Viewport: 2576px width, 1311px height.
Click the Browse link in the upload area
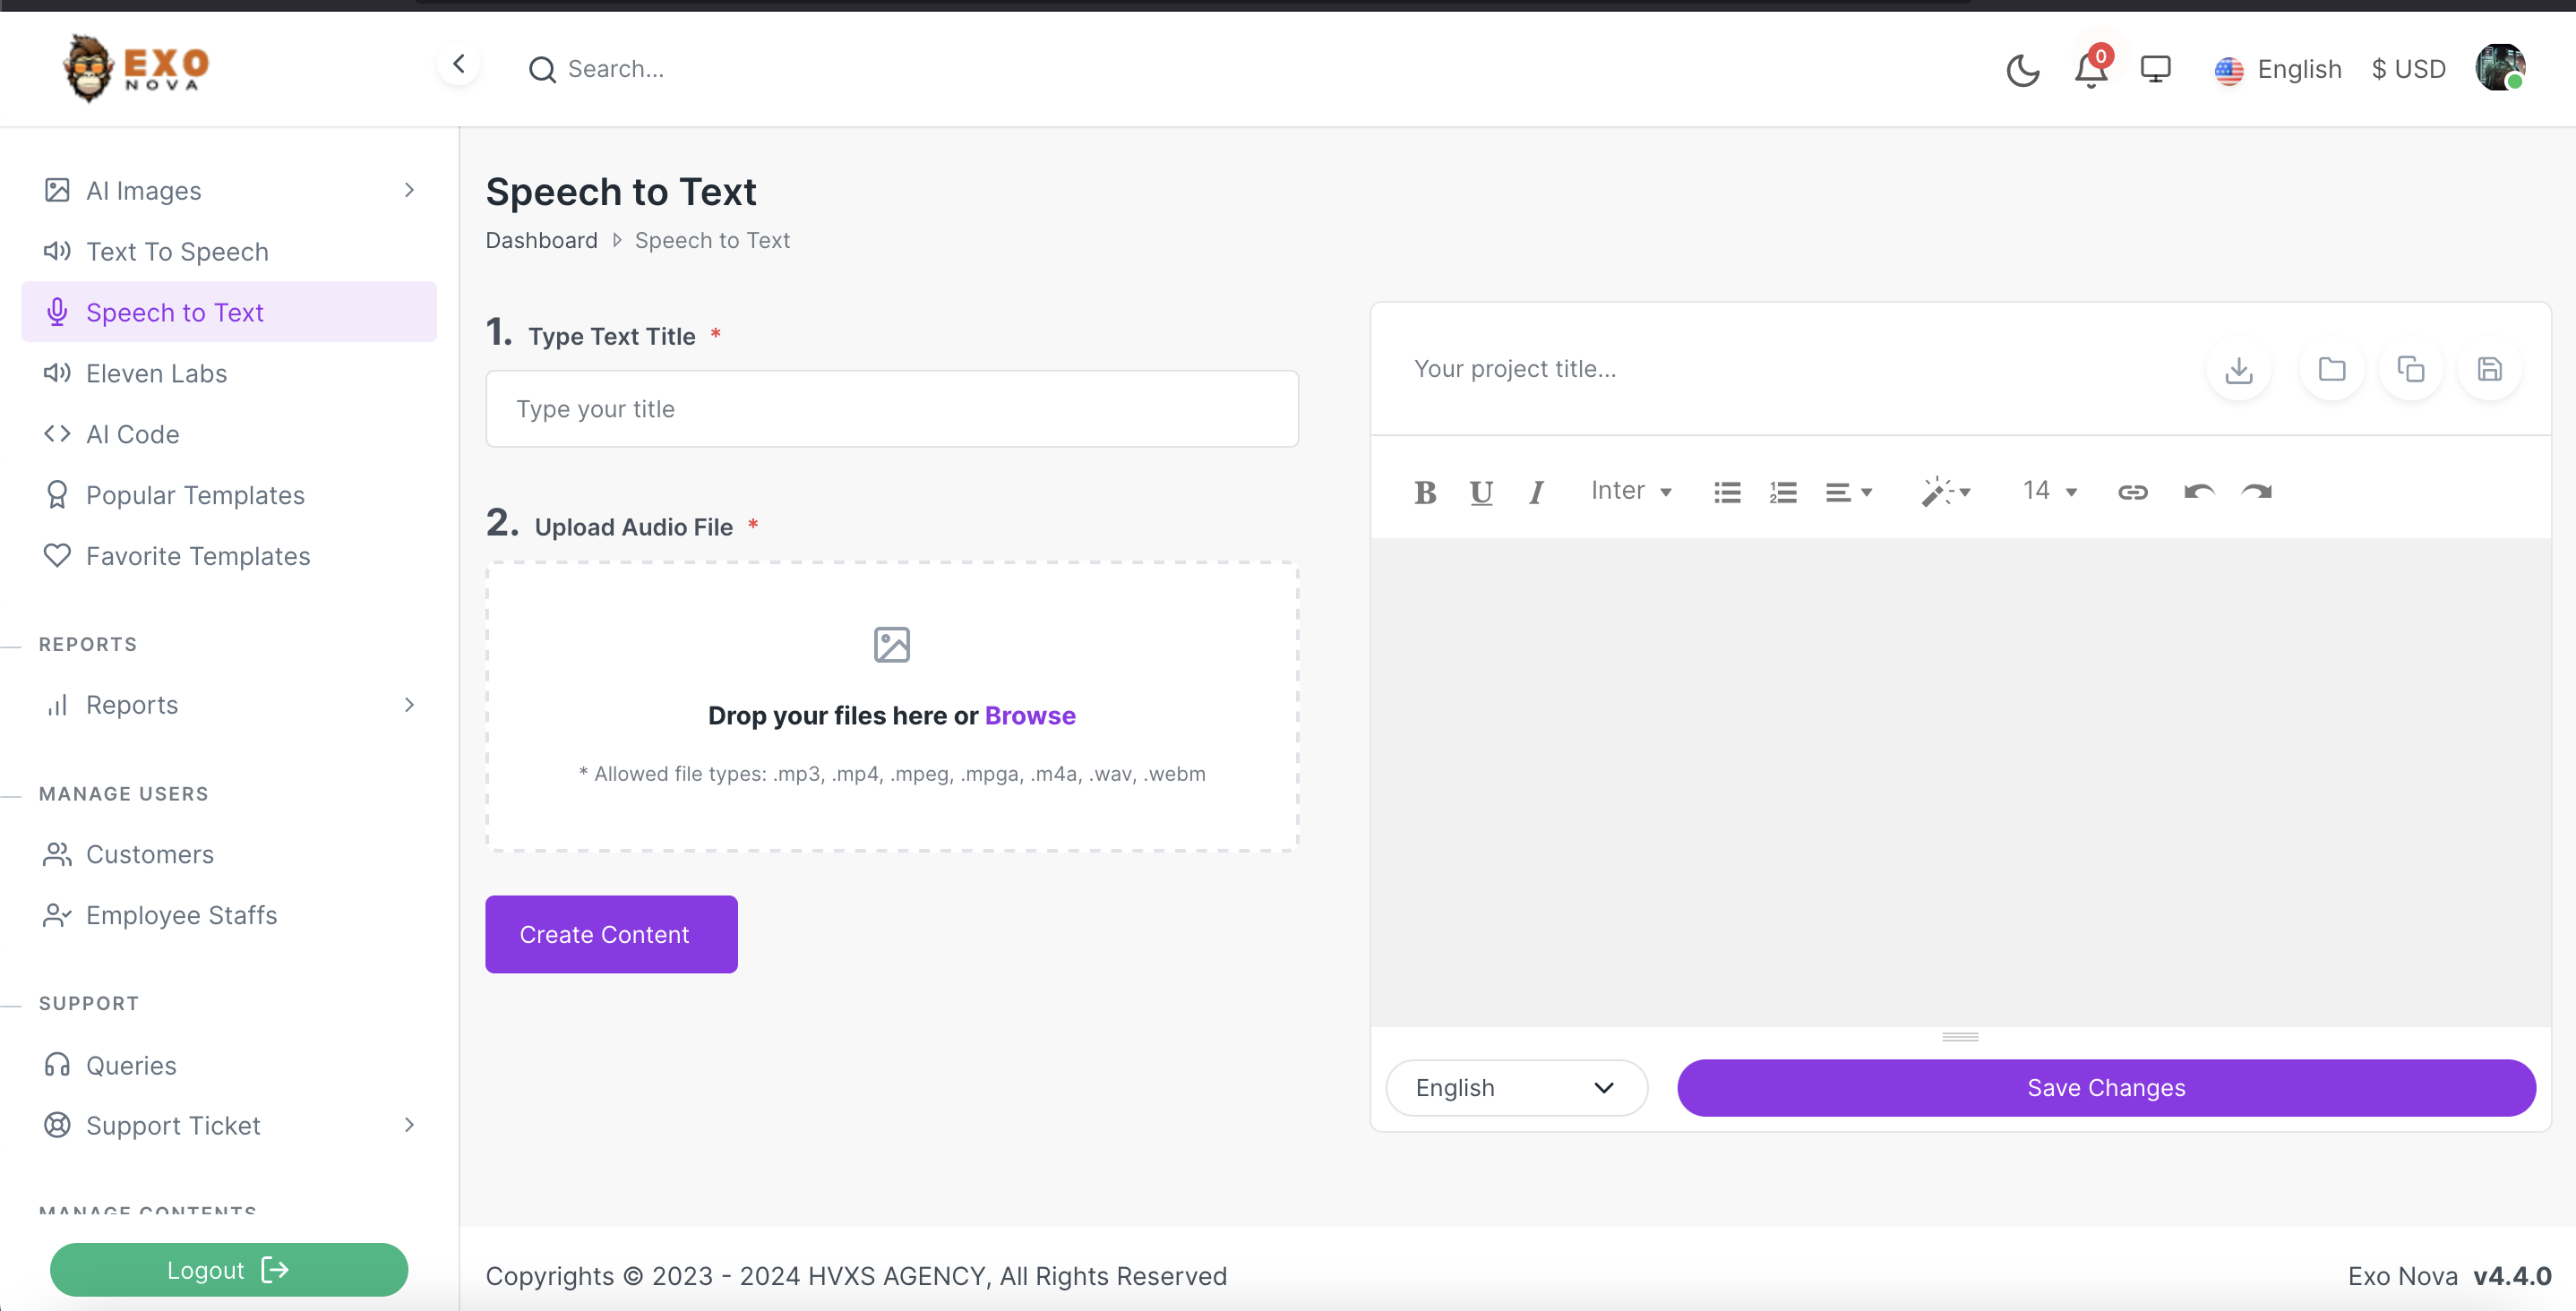[1029, 716]
